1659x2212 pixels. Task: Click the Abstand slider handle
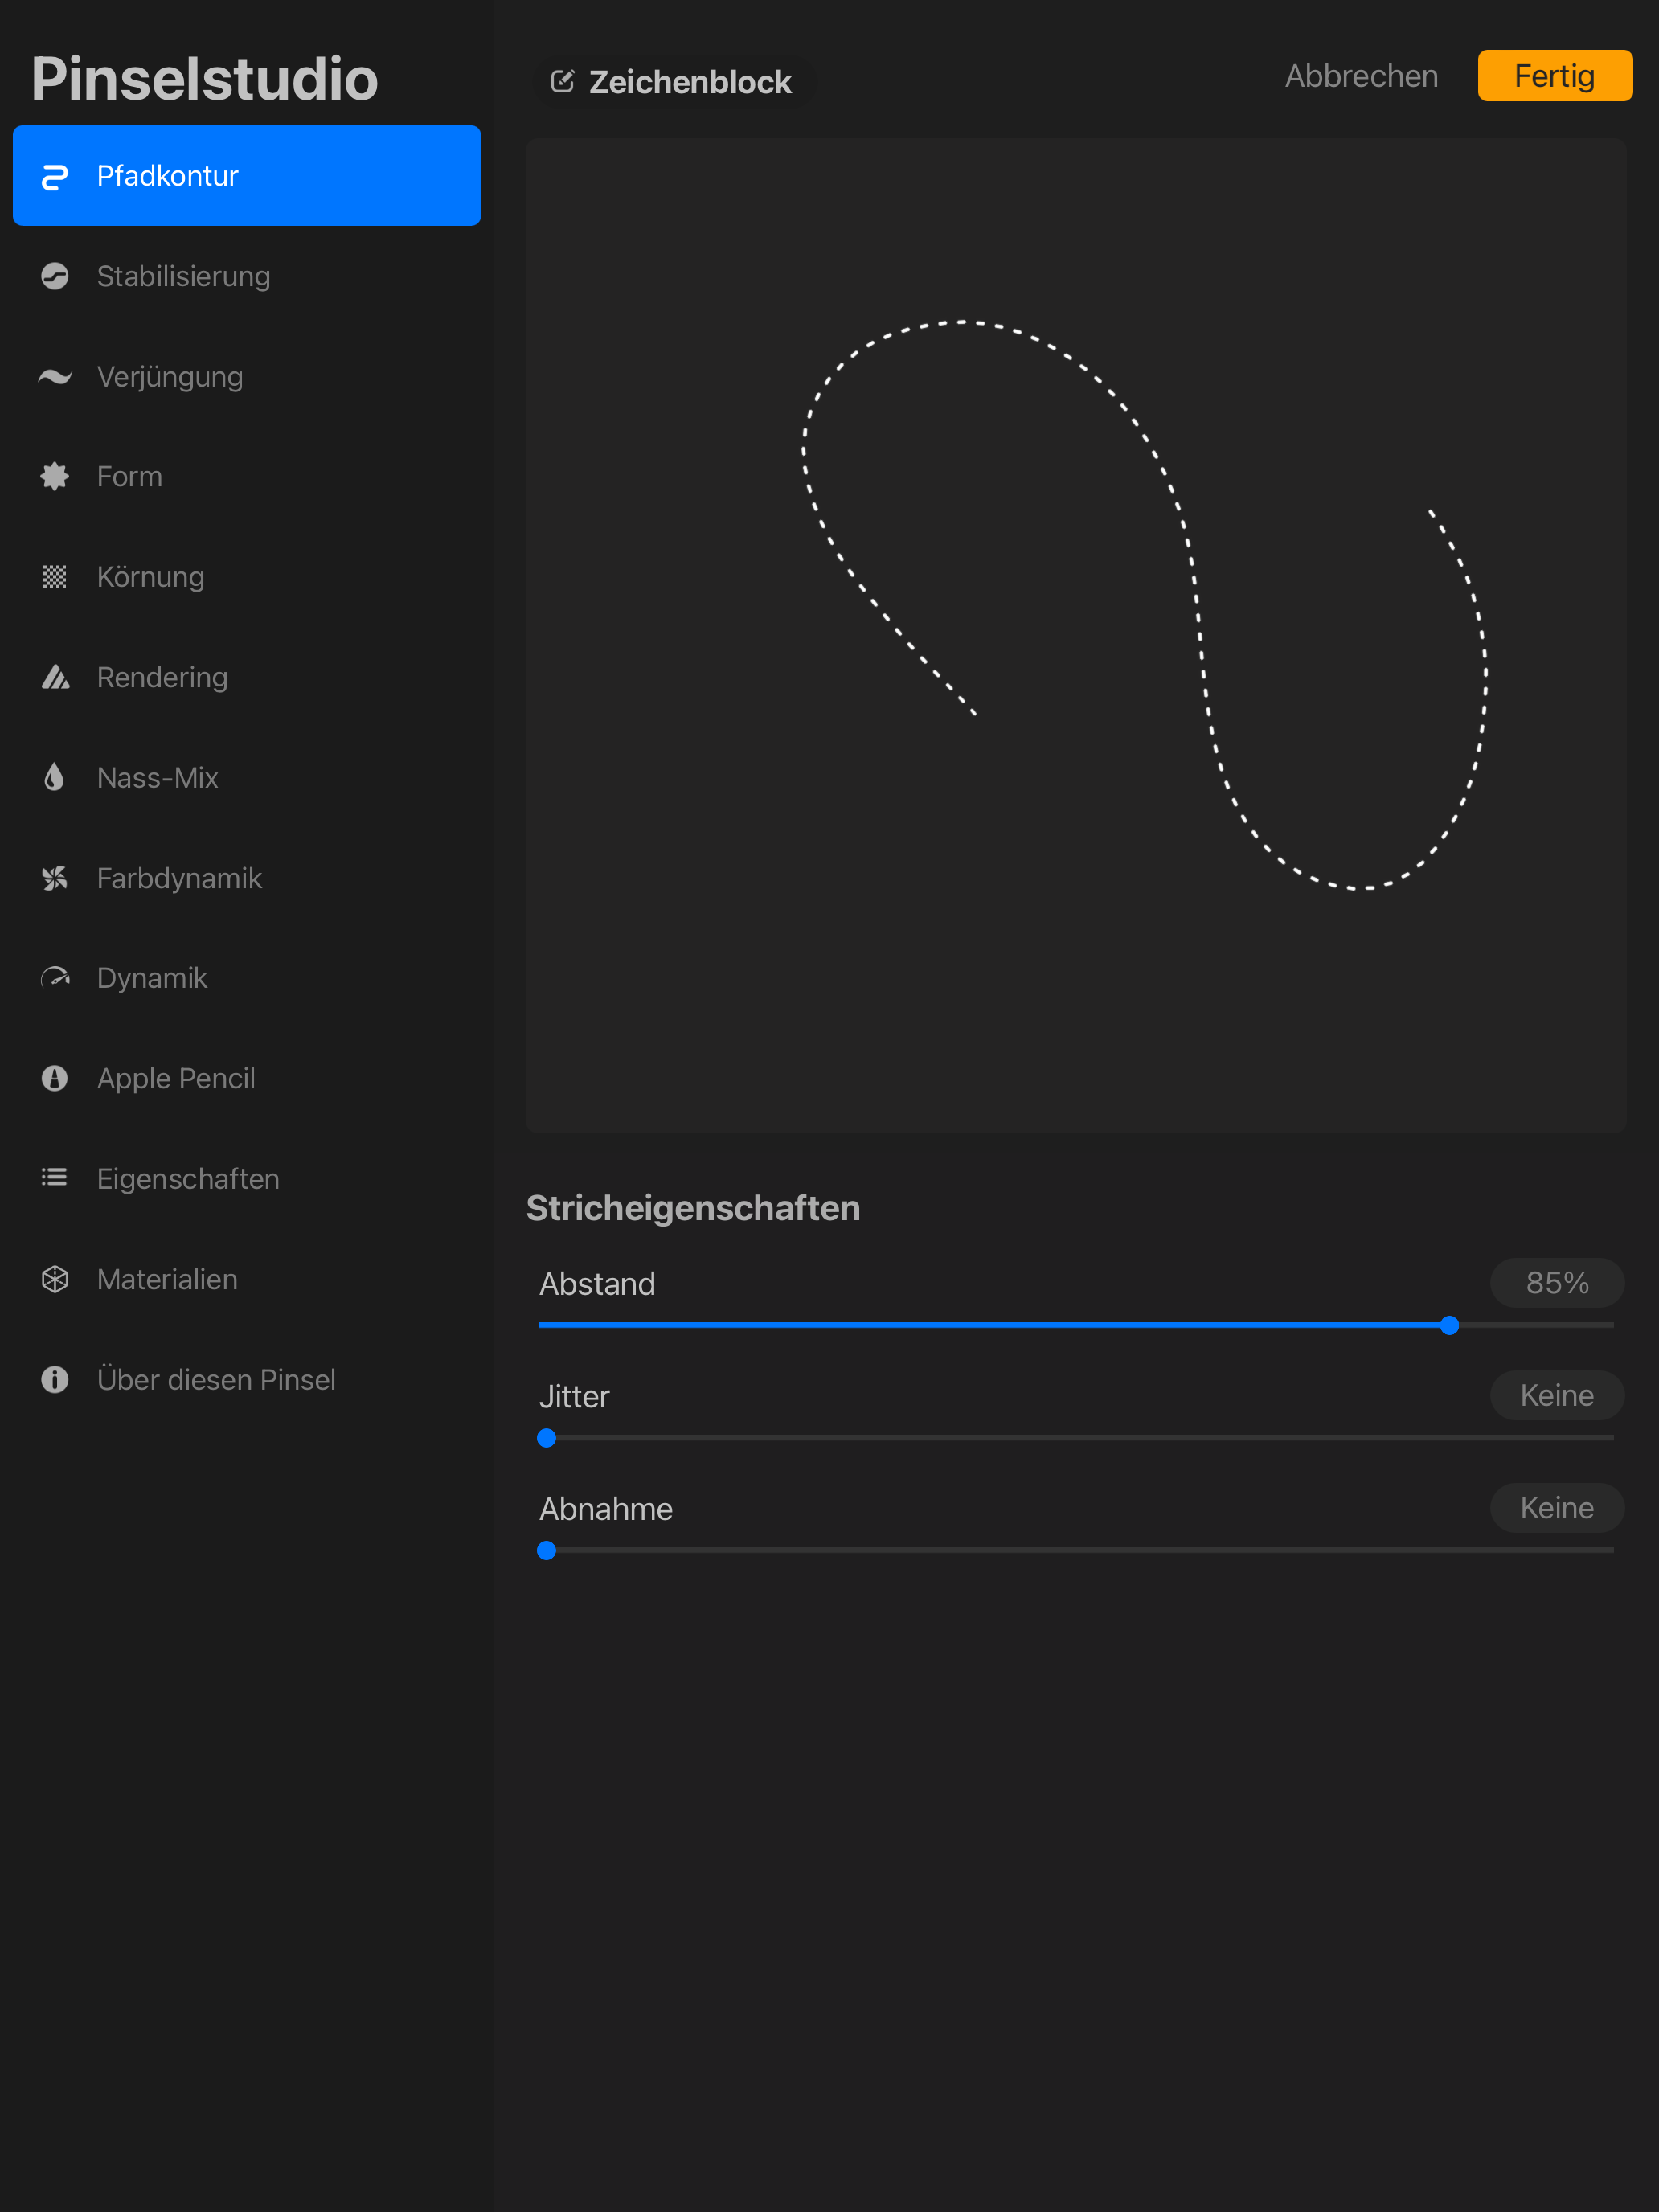1449,1325
